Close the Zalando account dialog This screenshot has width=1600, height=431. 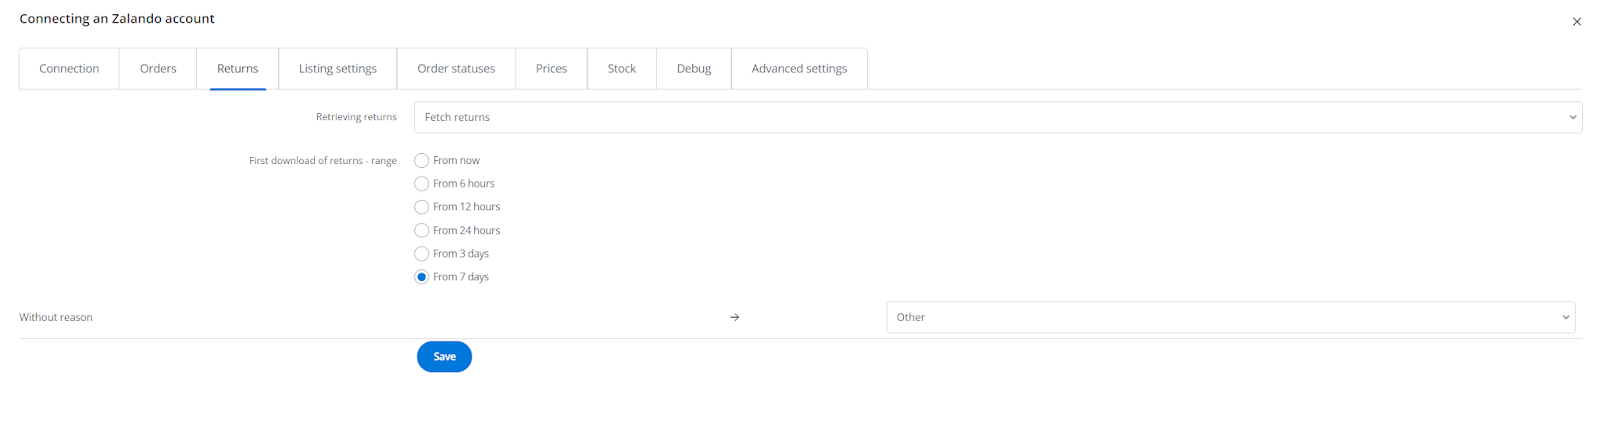[1576, 22]
